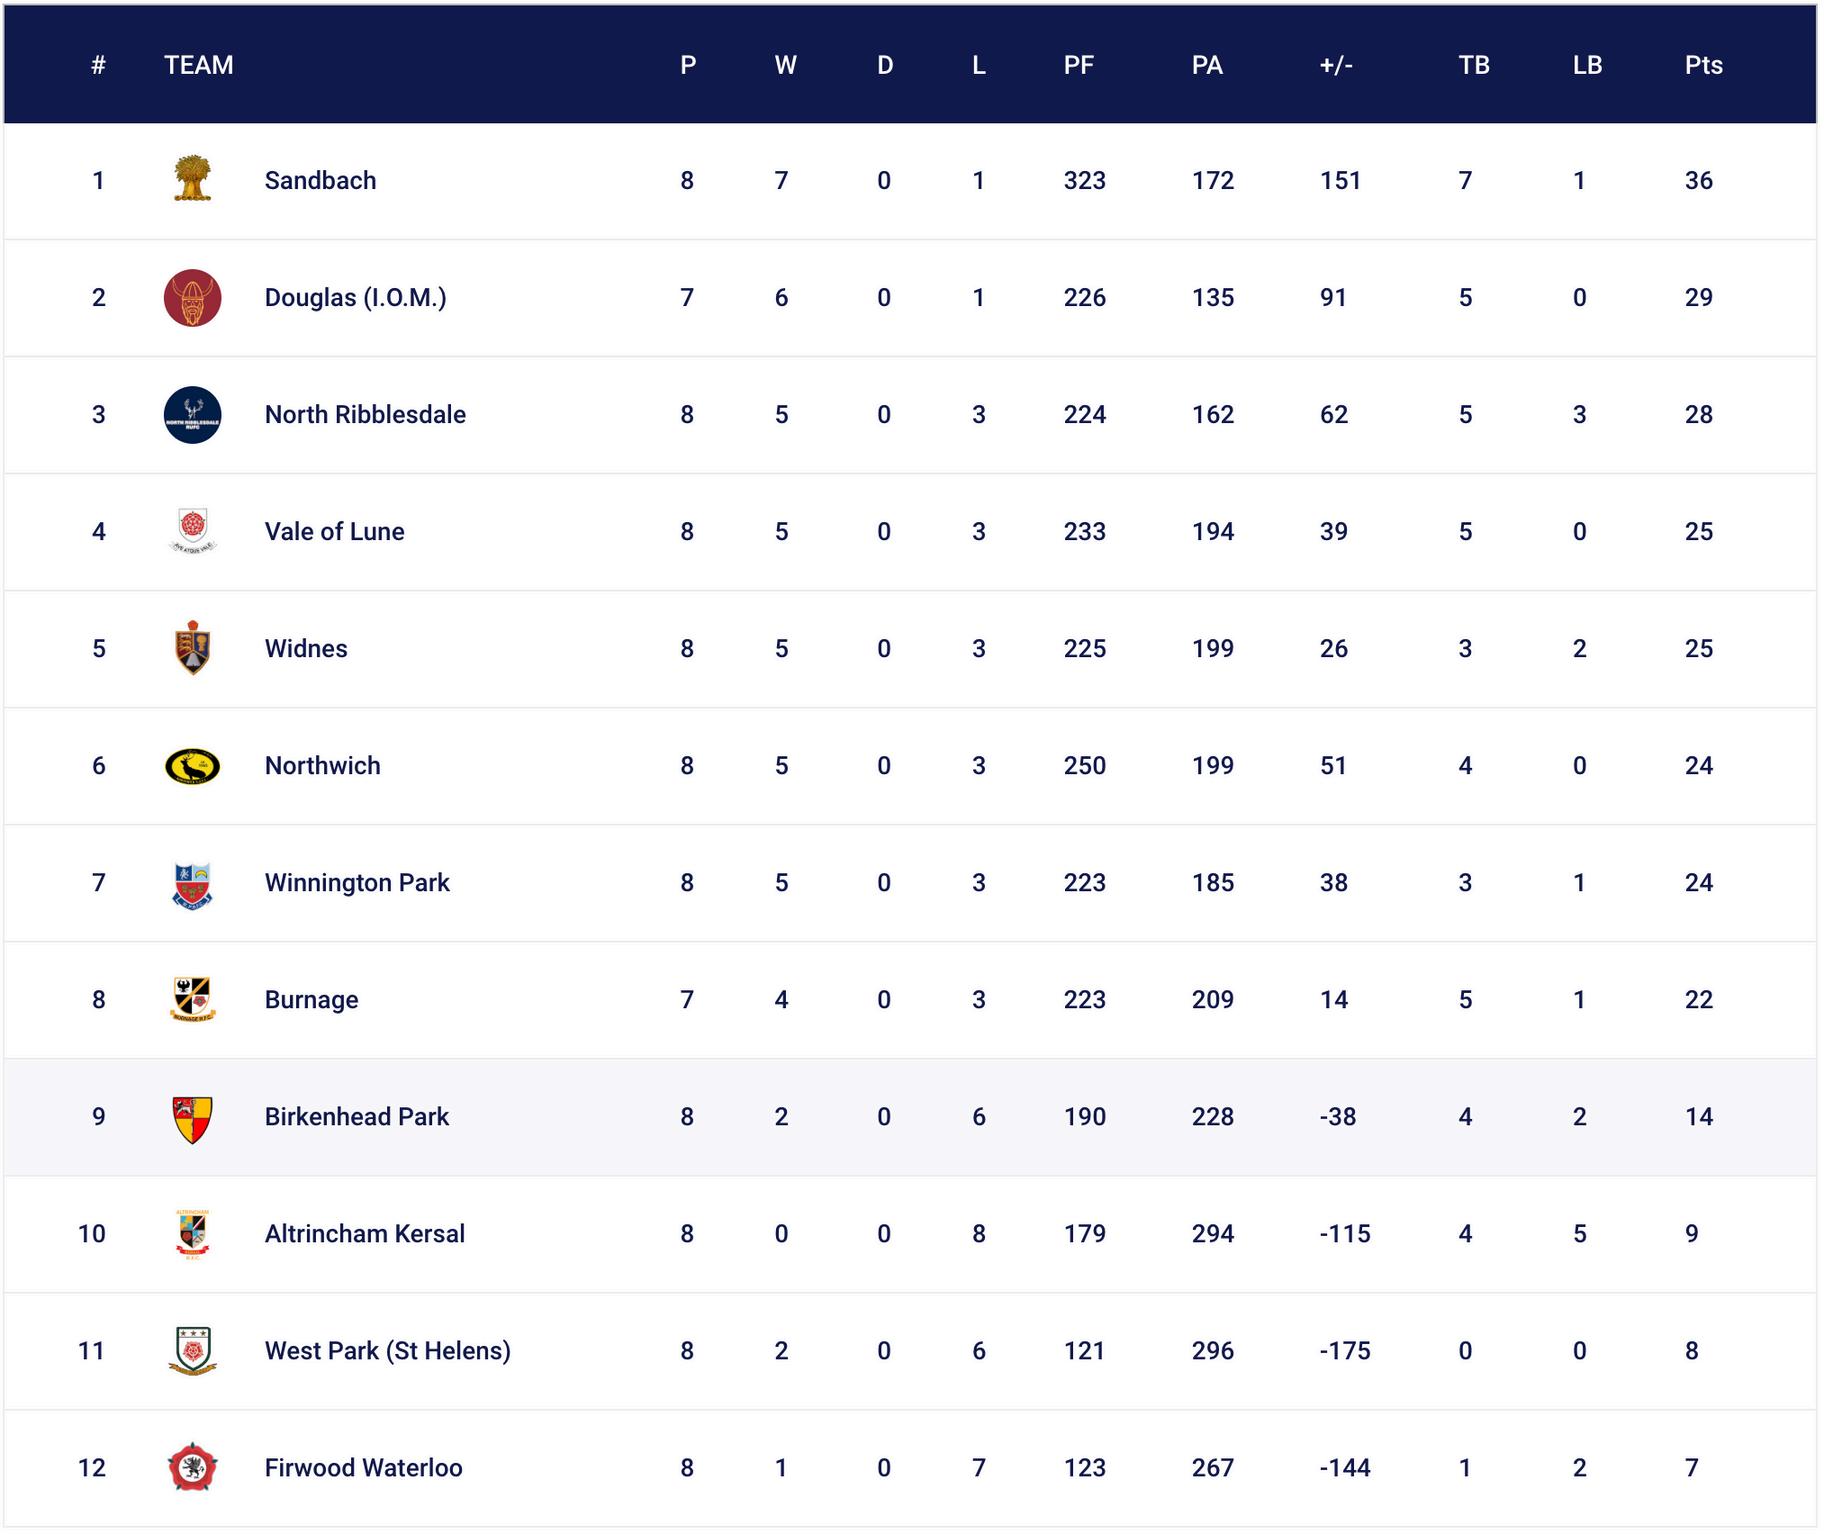Screen dimensions: 1824x1534
Task: Click the North Ribblesdale navy badge
Action: (192, 414)
